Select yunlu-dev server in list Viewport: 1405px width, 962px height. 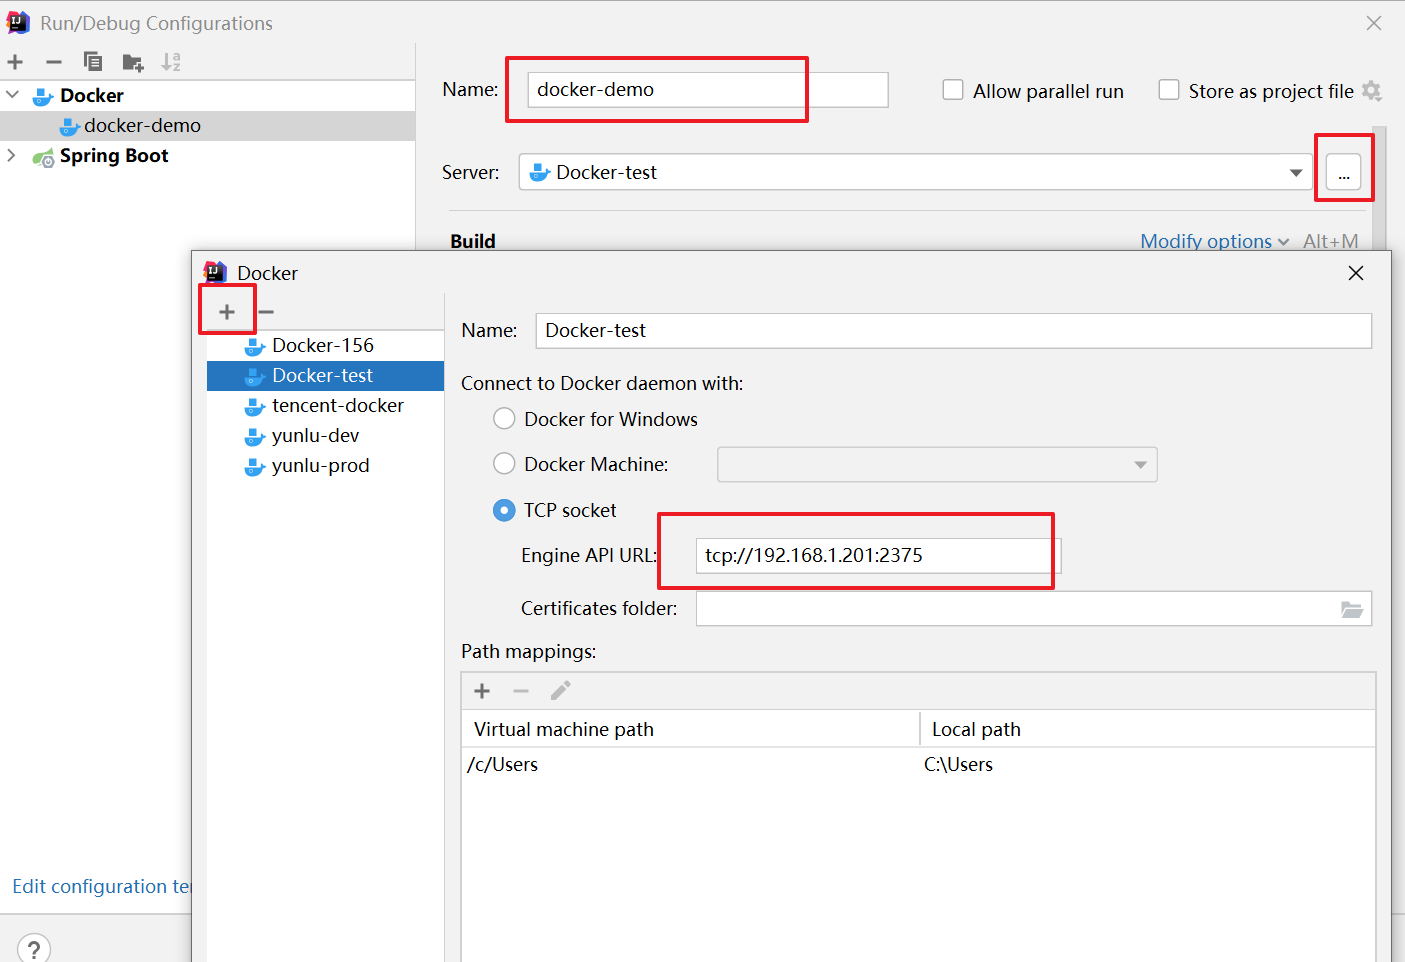[325, 435]
